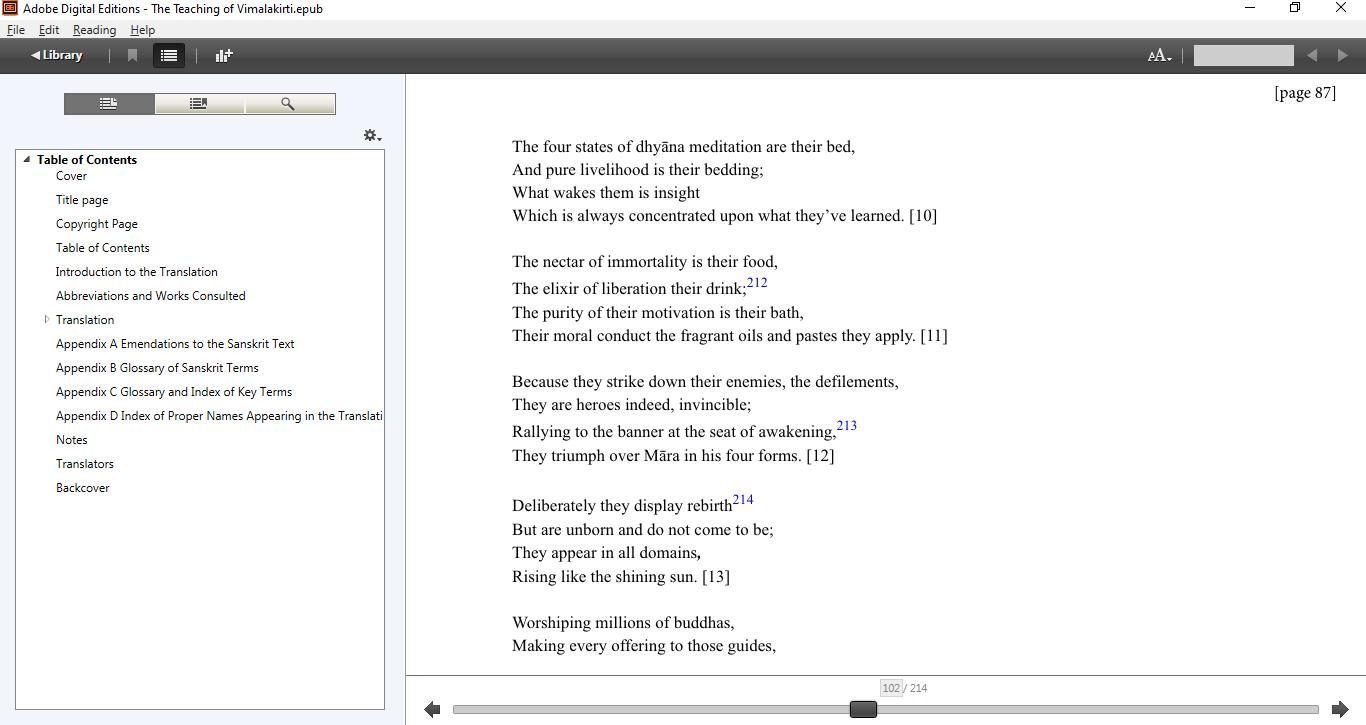1366x725 pixels.
Task: Open the Reading menu
Action: [94, 30]
